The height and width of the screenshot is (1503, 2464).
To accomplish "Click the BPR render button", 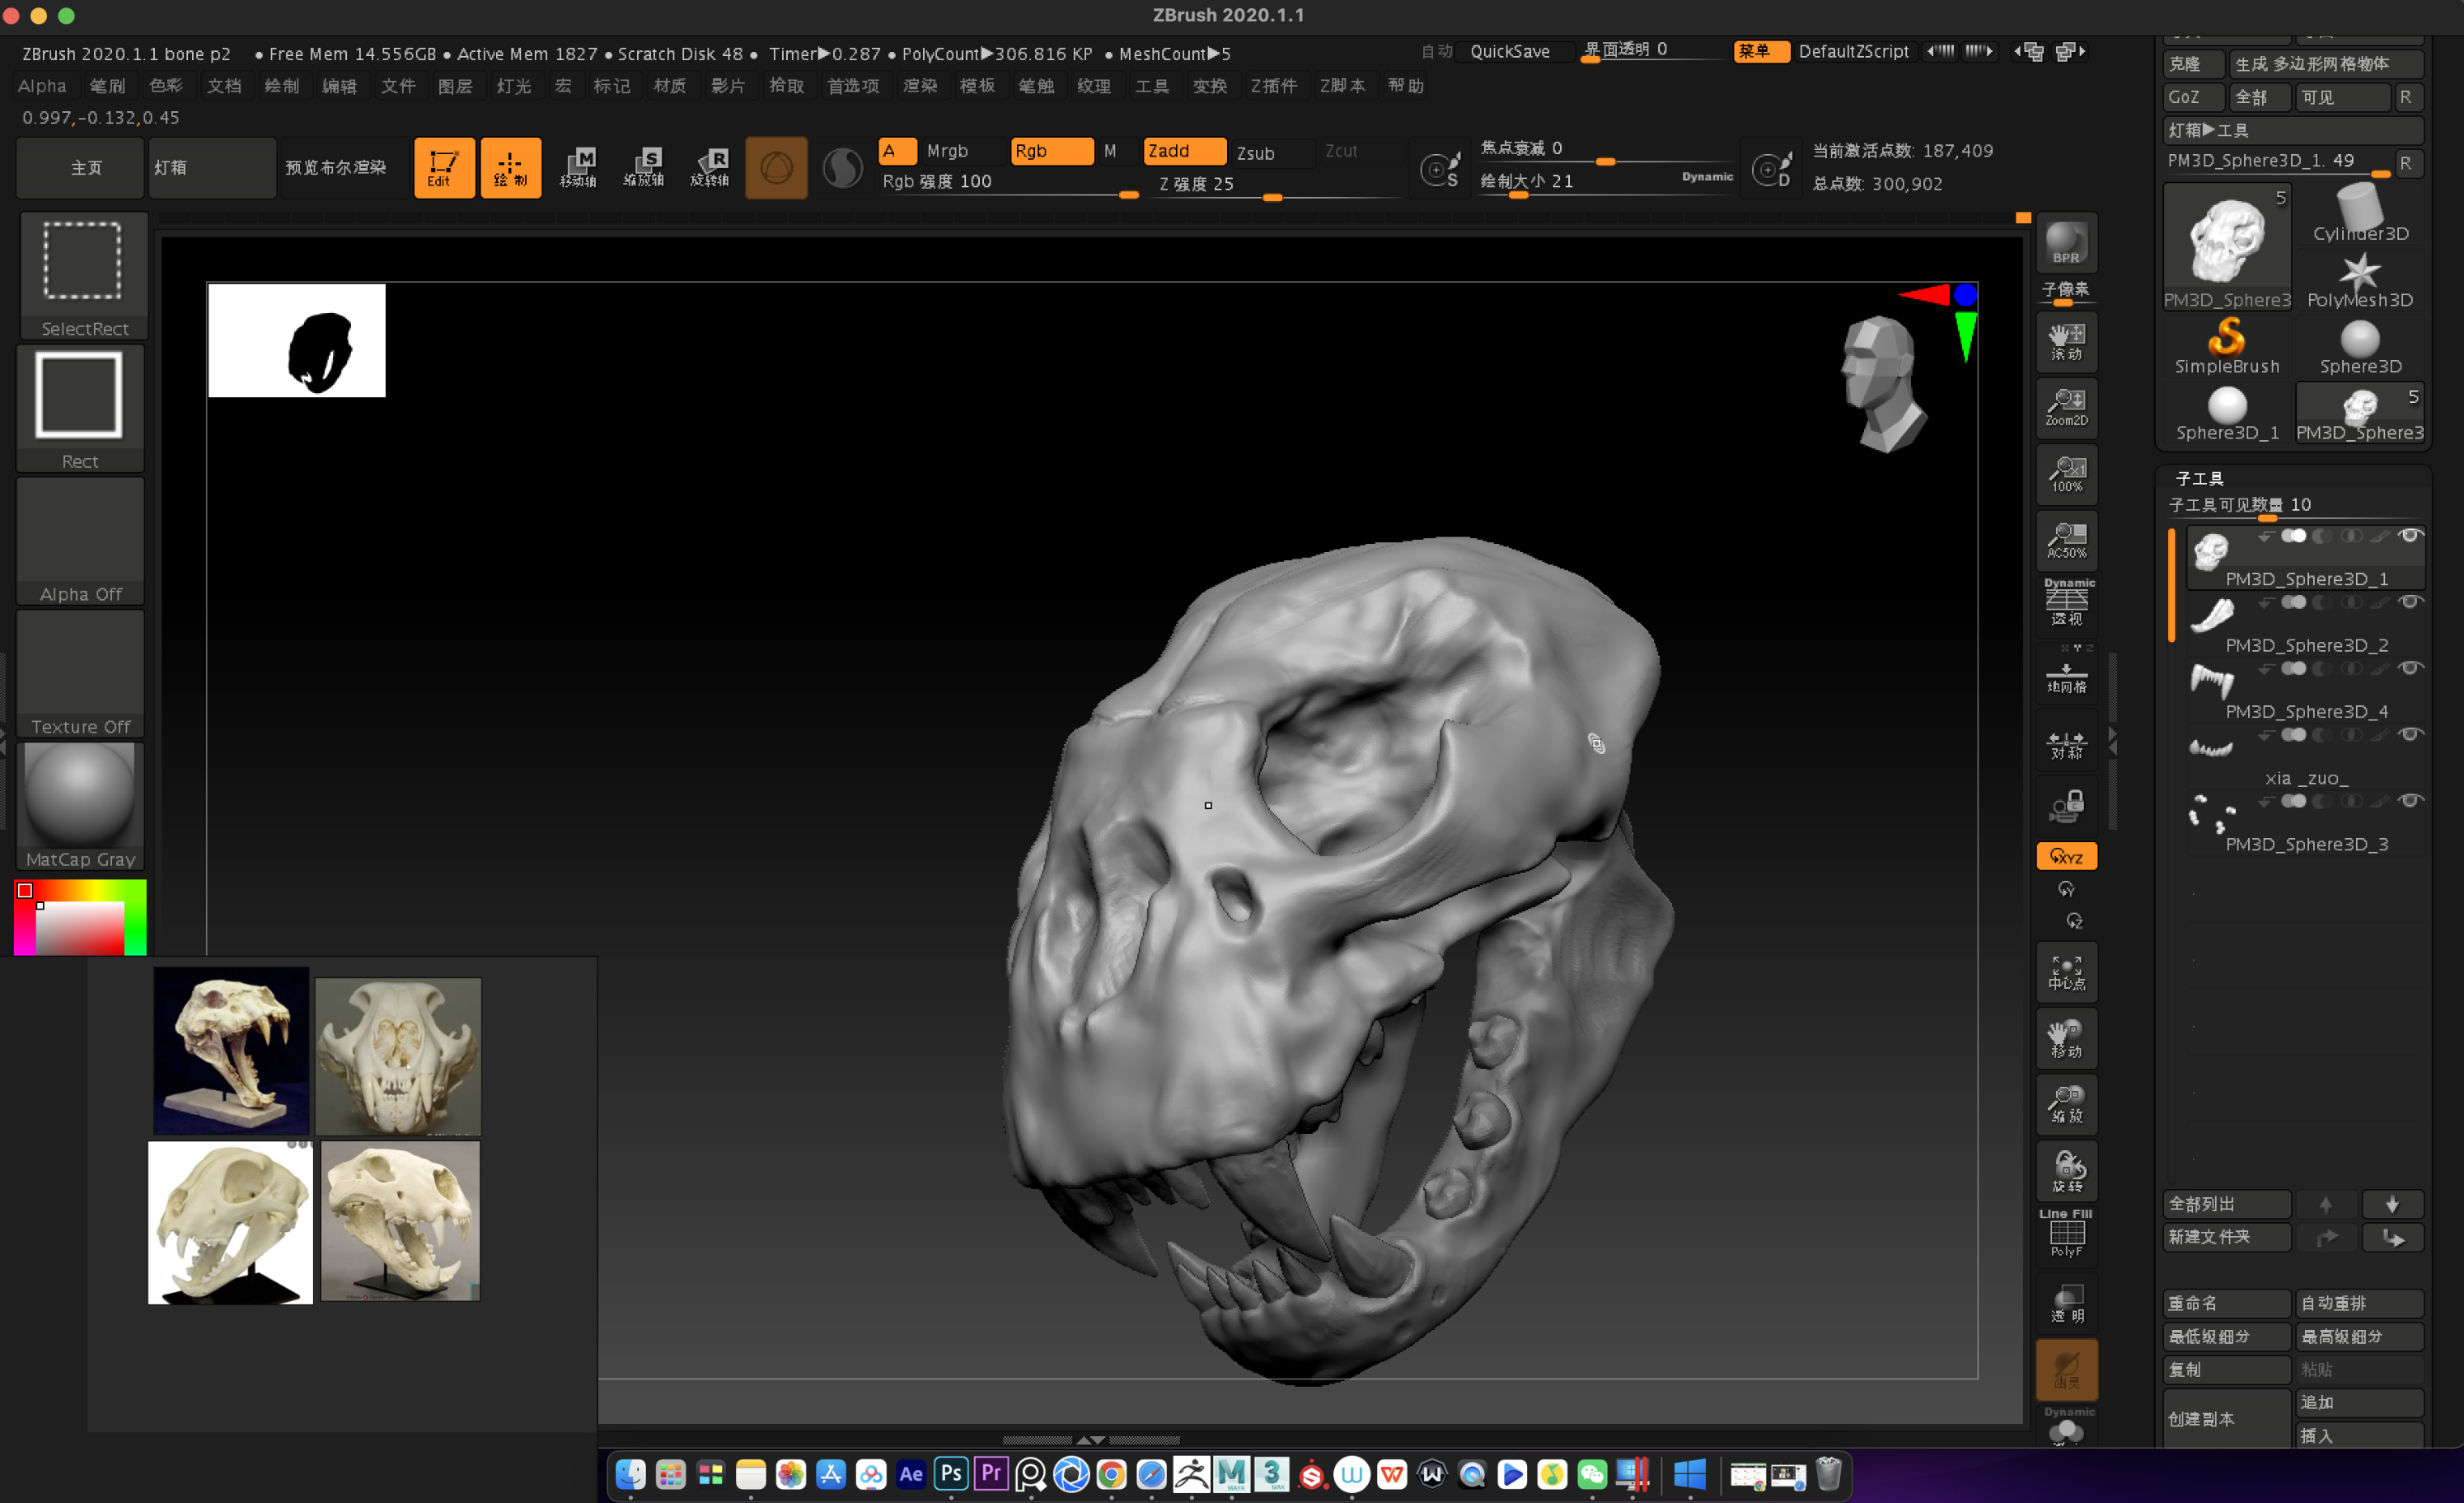I will pos(2066,243).
